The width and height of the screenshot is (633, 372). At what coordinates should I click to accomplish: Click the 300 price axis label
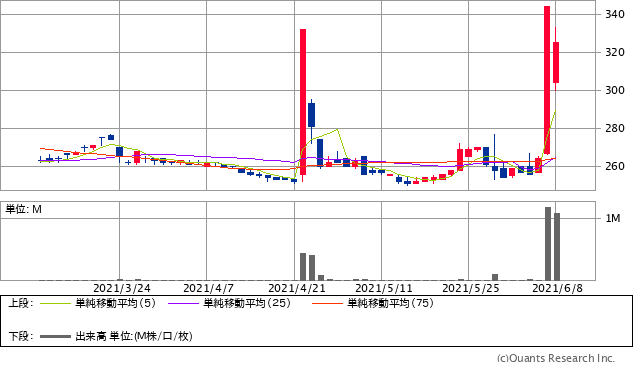pyautogui.click(x=615, y=90)
